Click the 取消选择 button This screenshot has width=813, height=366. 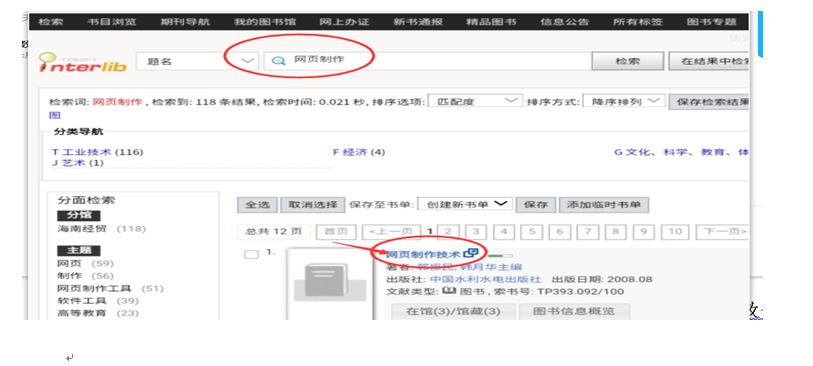[x=313, y=205]
